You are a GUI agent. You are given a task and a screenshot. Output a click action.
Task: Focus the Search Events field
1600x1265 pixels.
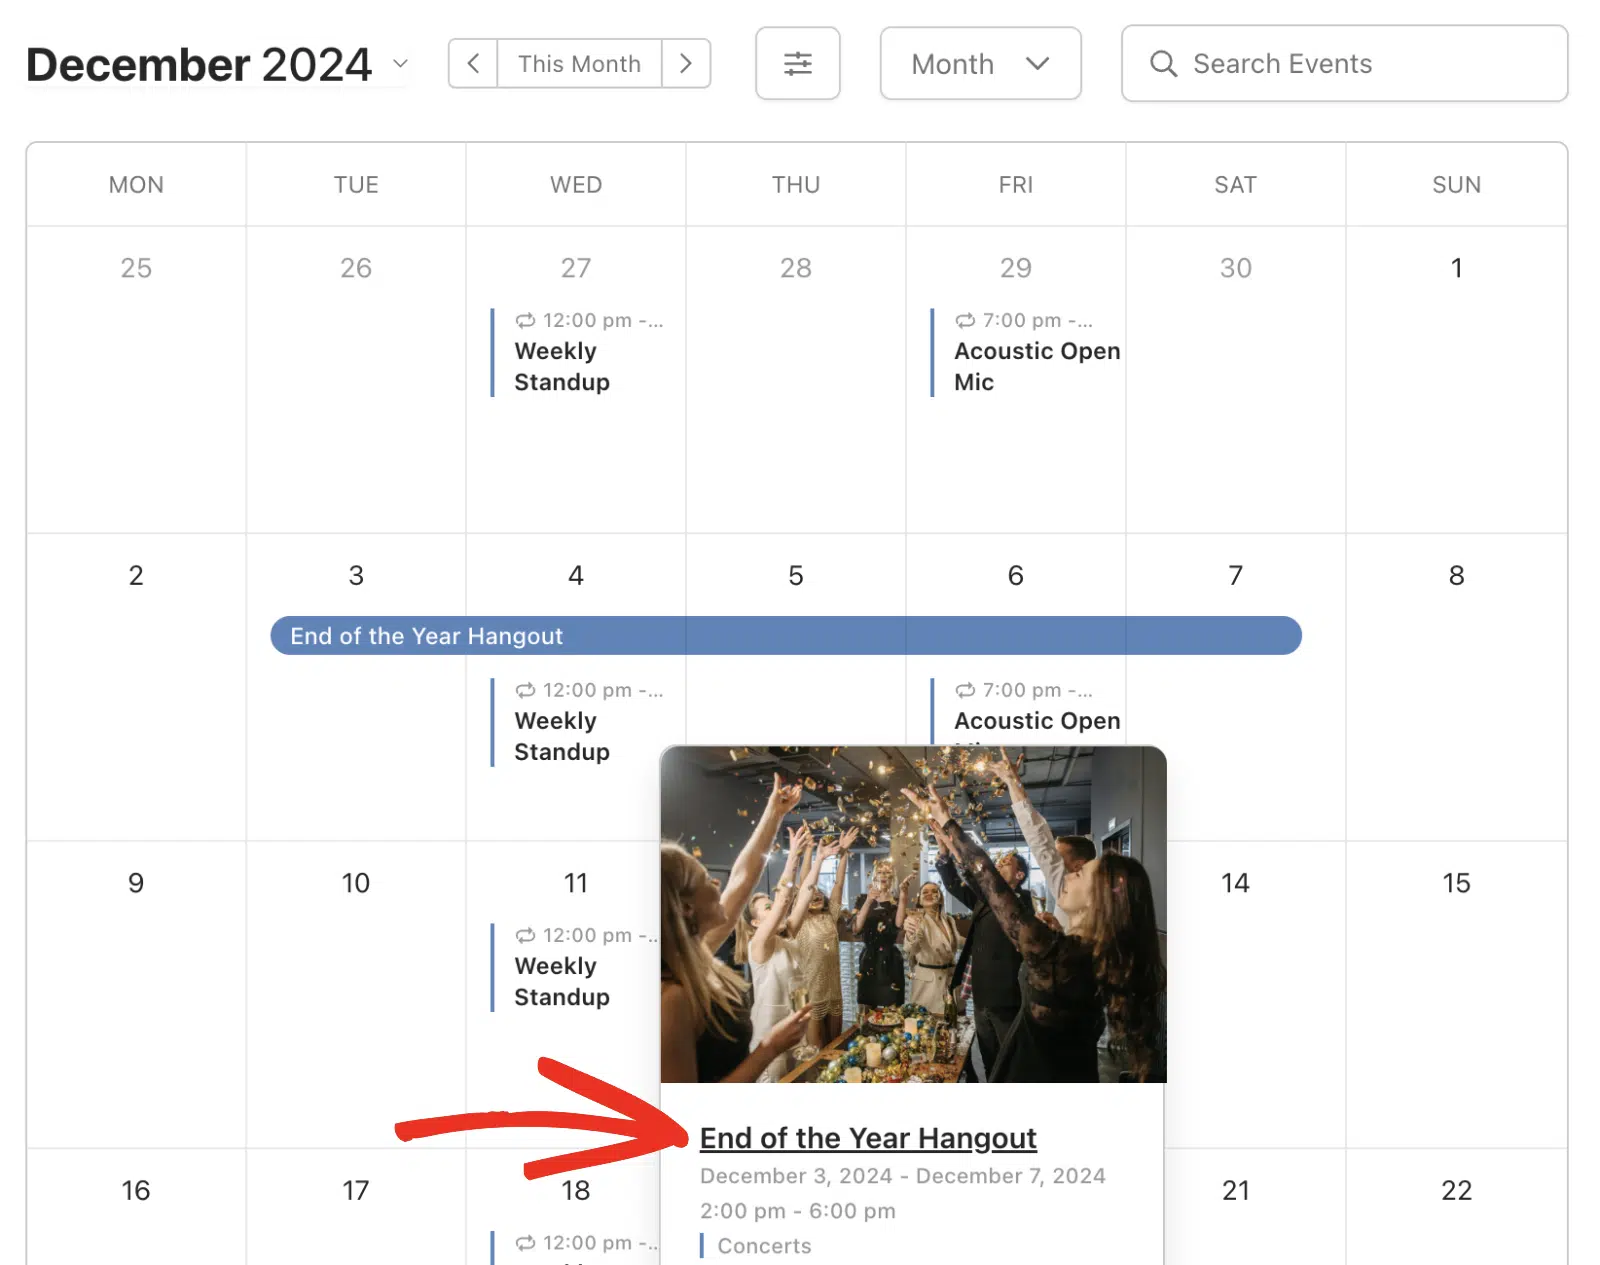[x=1344, y=64]
